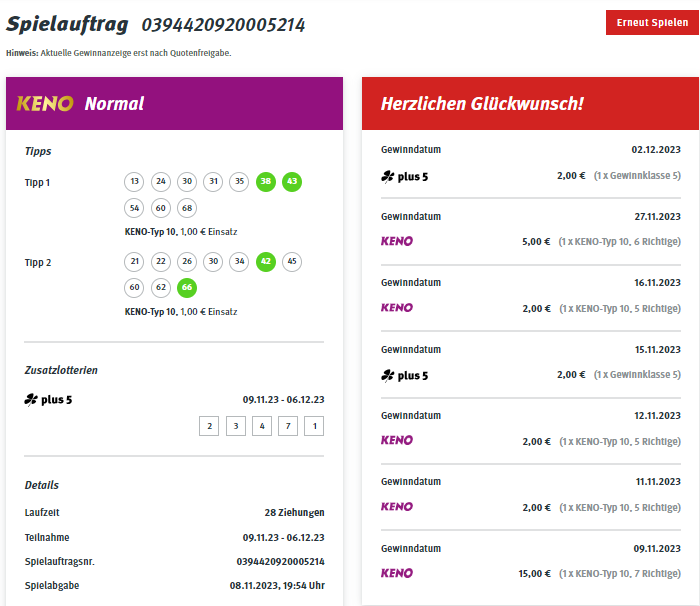Viewport: 700px width, 606px height.
Task: Click the KENO logo for 11.11.2023 win
Action: [397, 506]
